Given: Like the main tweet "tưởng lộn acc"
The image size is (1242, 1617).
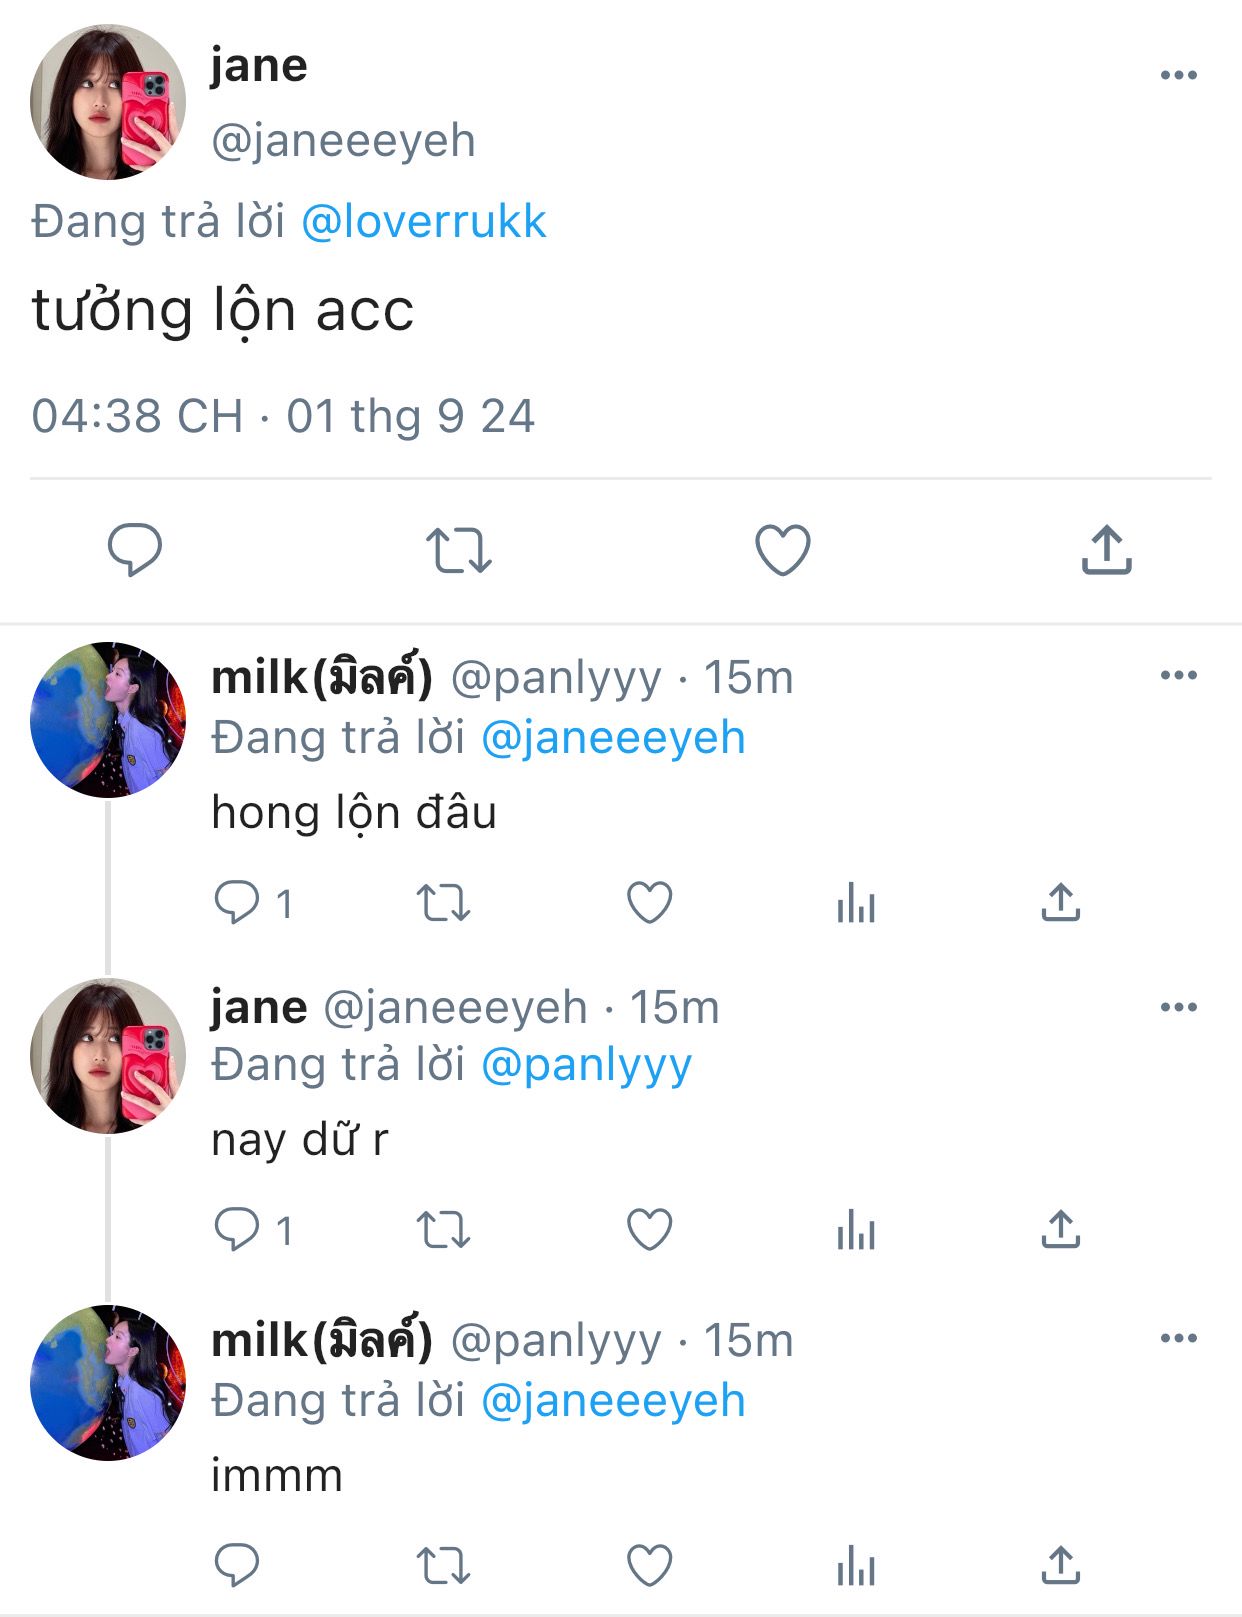Looking at the screenshot, I should point(782,550).
